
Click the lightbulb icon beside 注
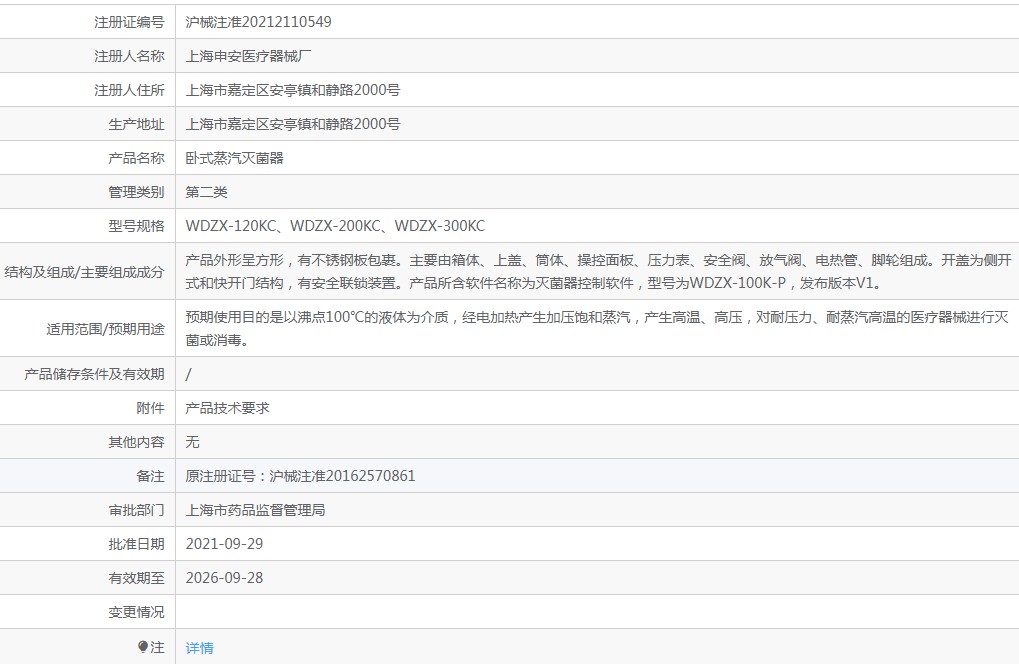(x=143, y=646)
